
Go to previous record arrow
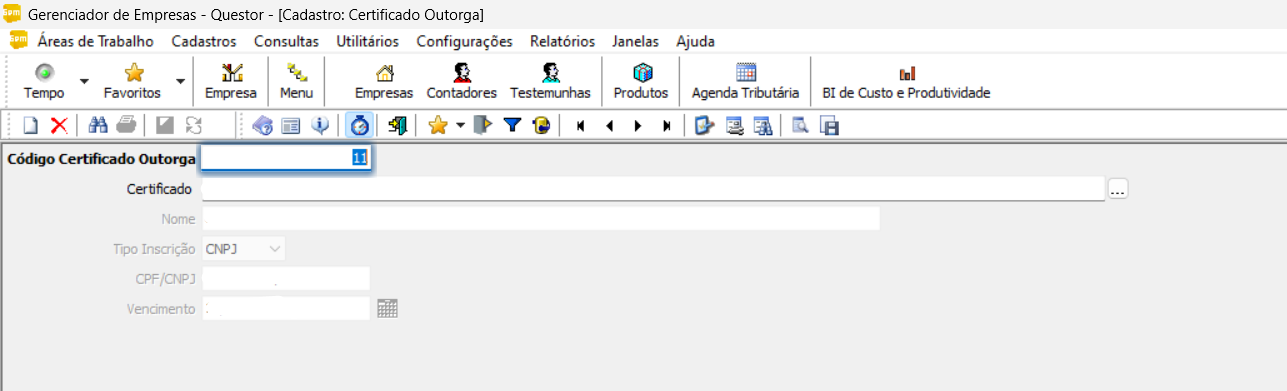[x=609, y=126]
